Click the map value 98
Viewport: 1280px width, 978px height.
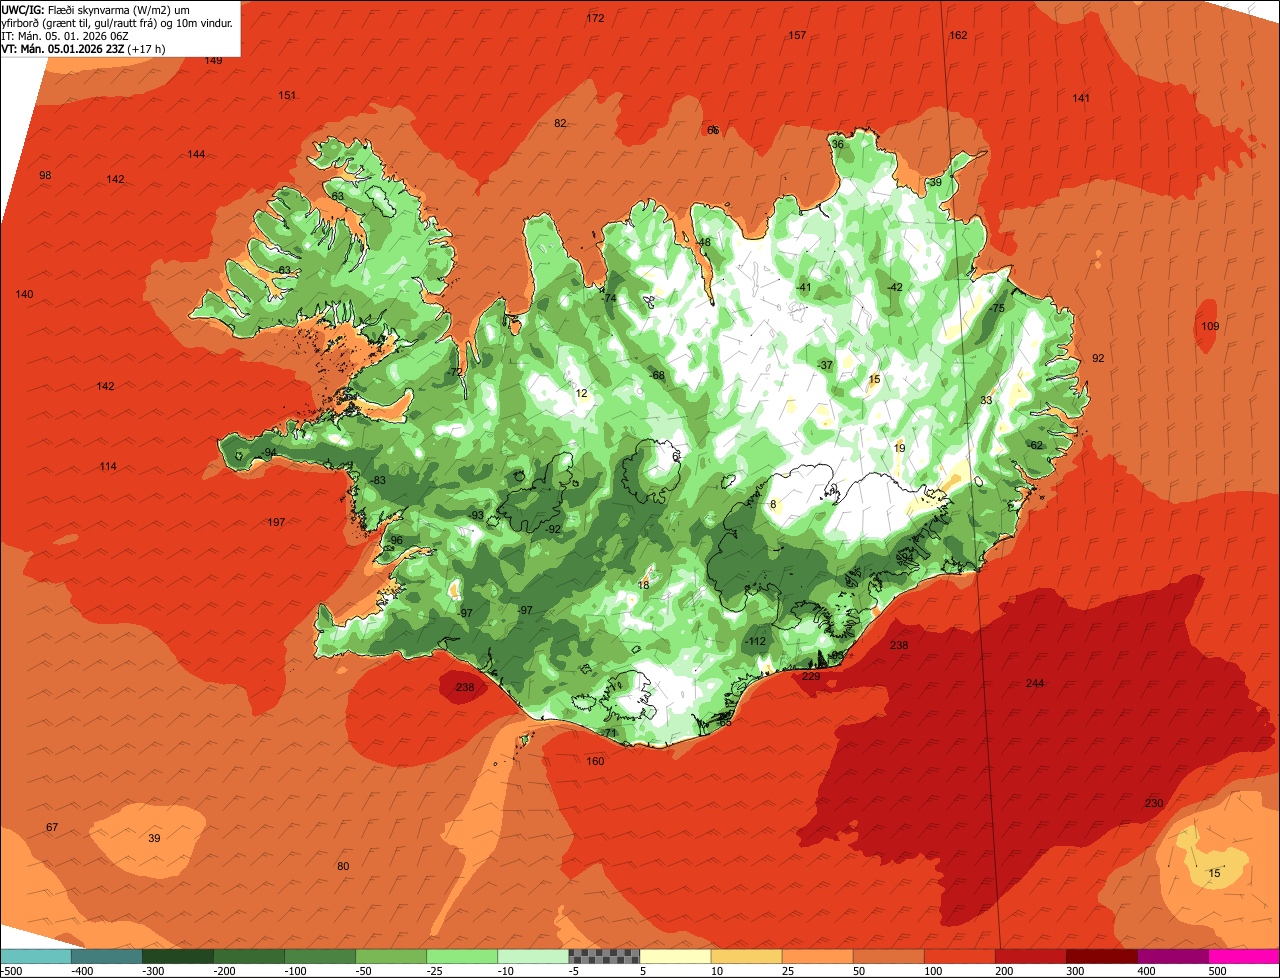point(45,175)
